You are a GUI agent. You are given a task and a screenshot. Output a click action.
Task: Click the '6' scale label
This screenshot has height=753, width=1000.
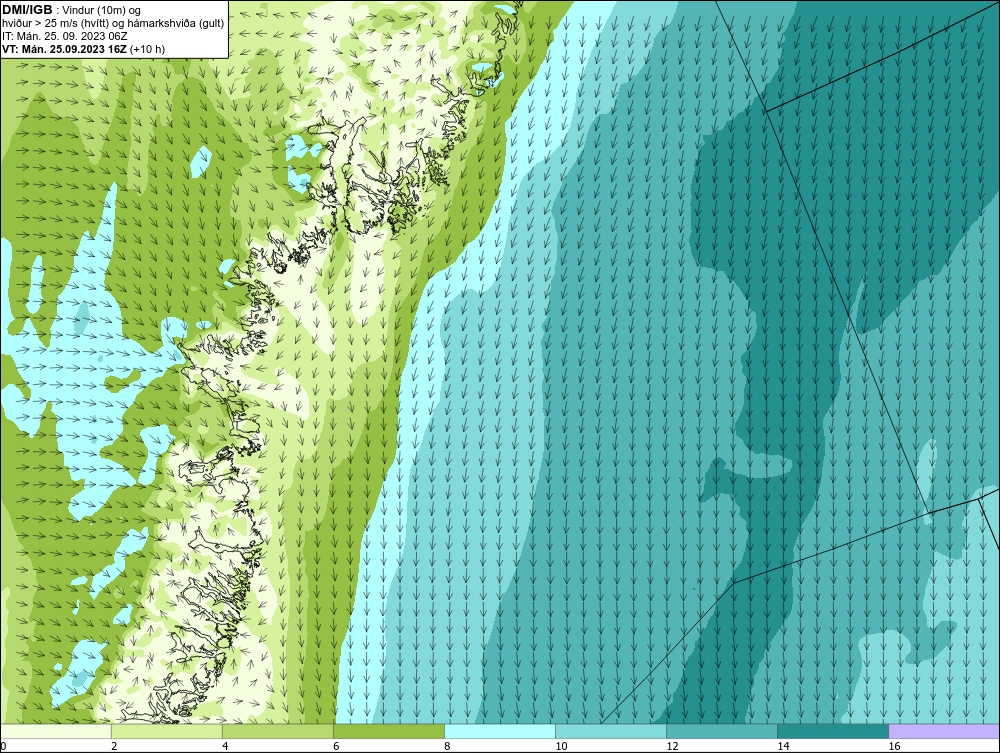tap(335, 746)
